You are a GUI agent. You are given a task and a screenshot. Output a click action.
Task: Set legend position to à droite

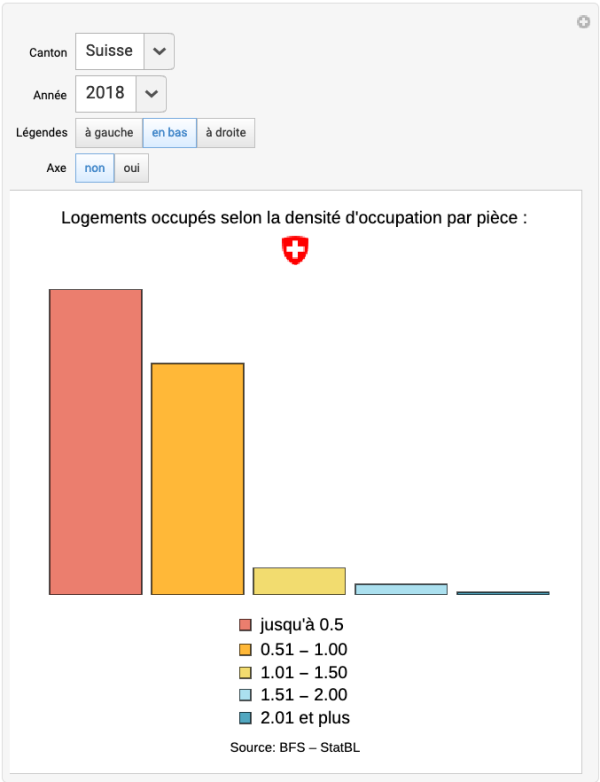tap(226, 133)
